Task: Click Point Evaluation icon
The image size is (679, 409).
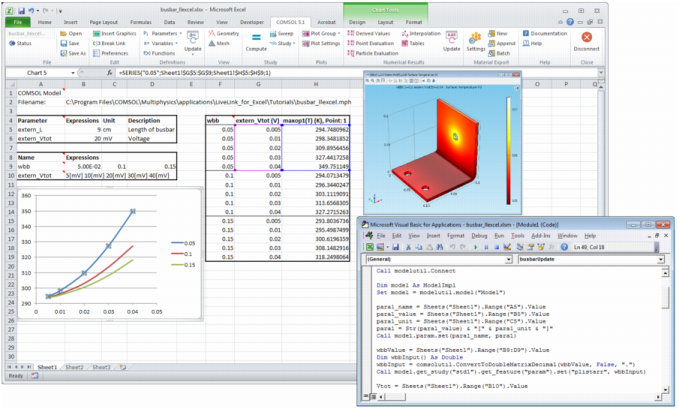Action: point(350,43)
